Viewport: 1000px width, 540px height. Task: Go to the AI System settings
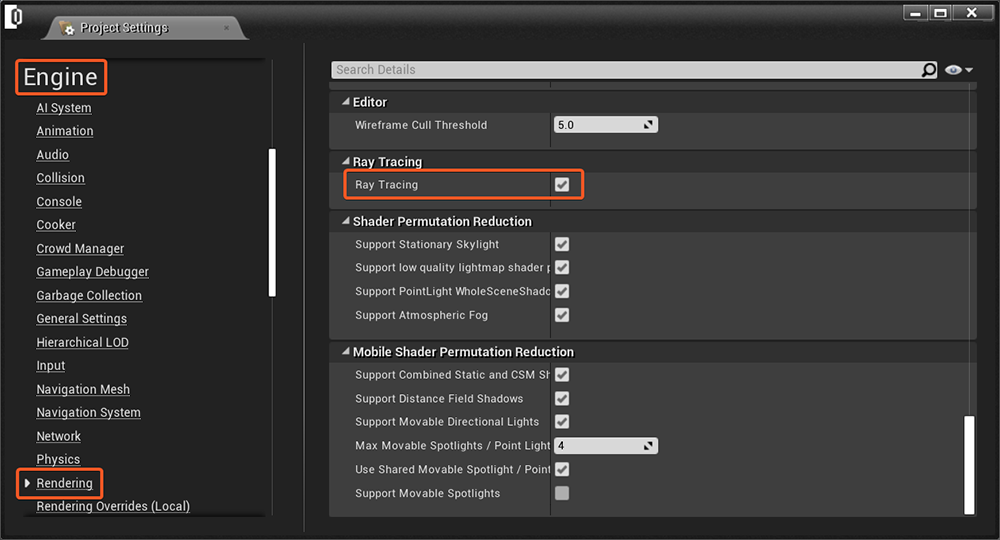pyautogui.click(x=63, y=108)
